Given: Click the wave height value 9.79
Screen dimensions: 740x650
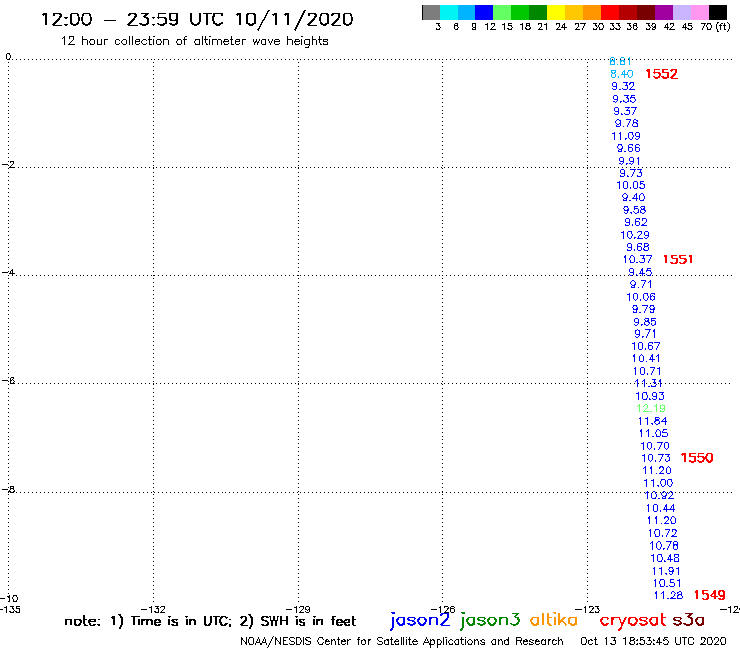Looking at the screenshot, I should click(x=643, y=309).
